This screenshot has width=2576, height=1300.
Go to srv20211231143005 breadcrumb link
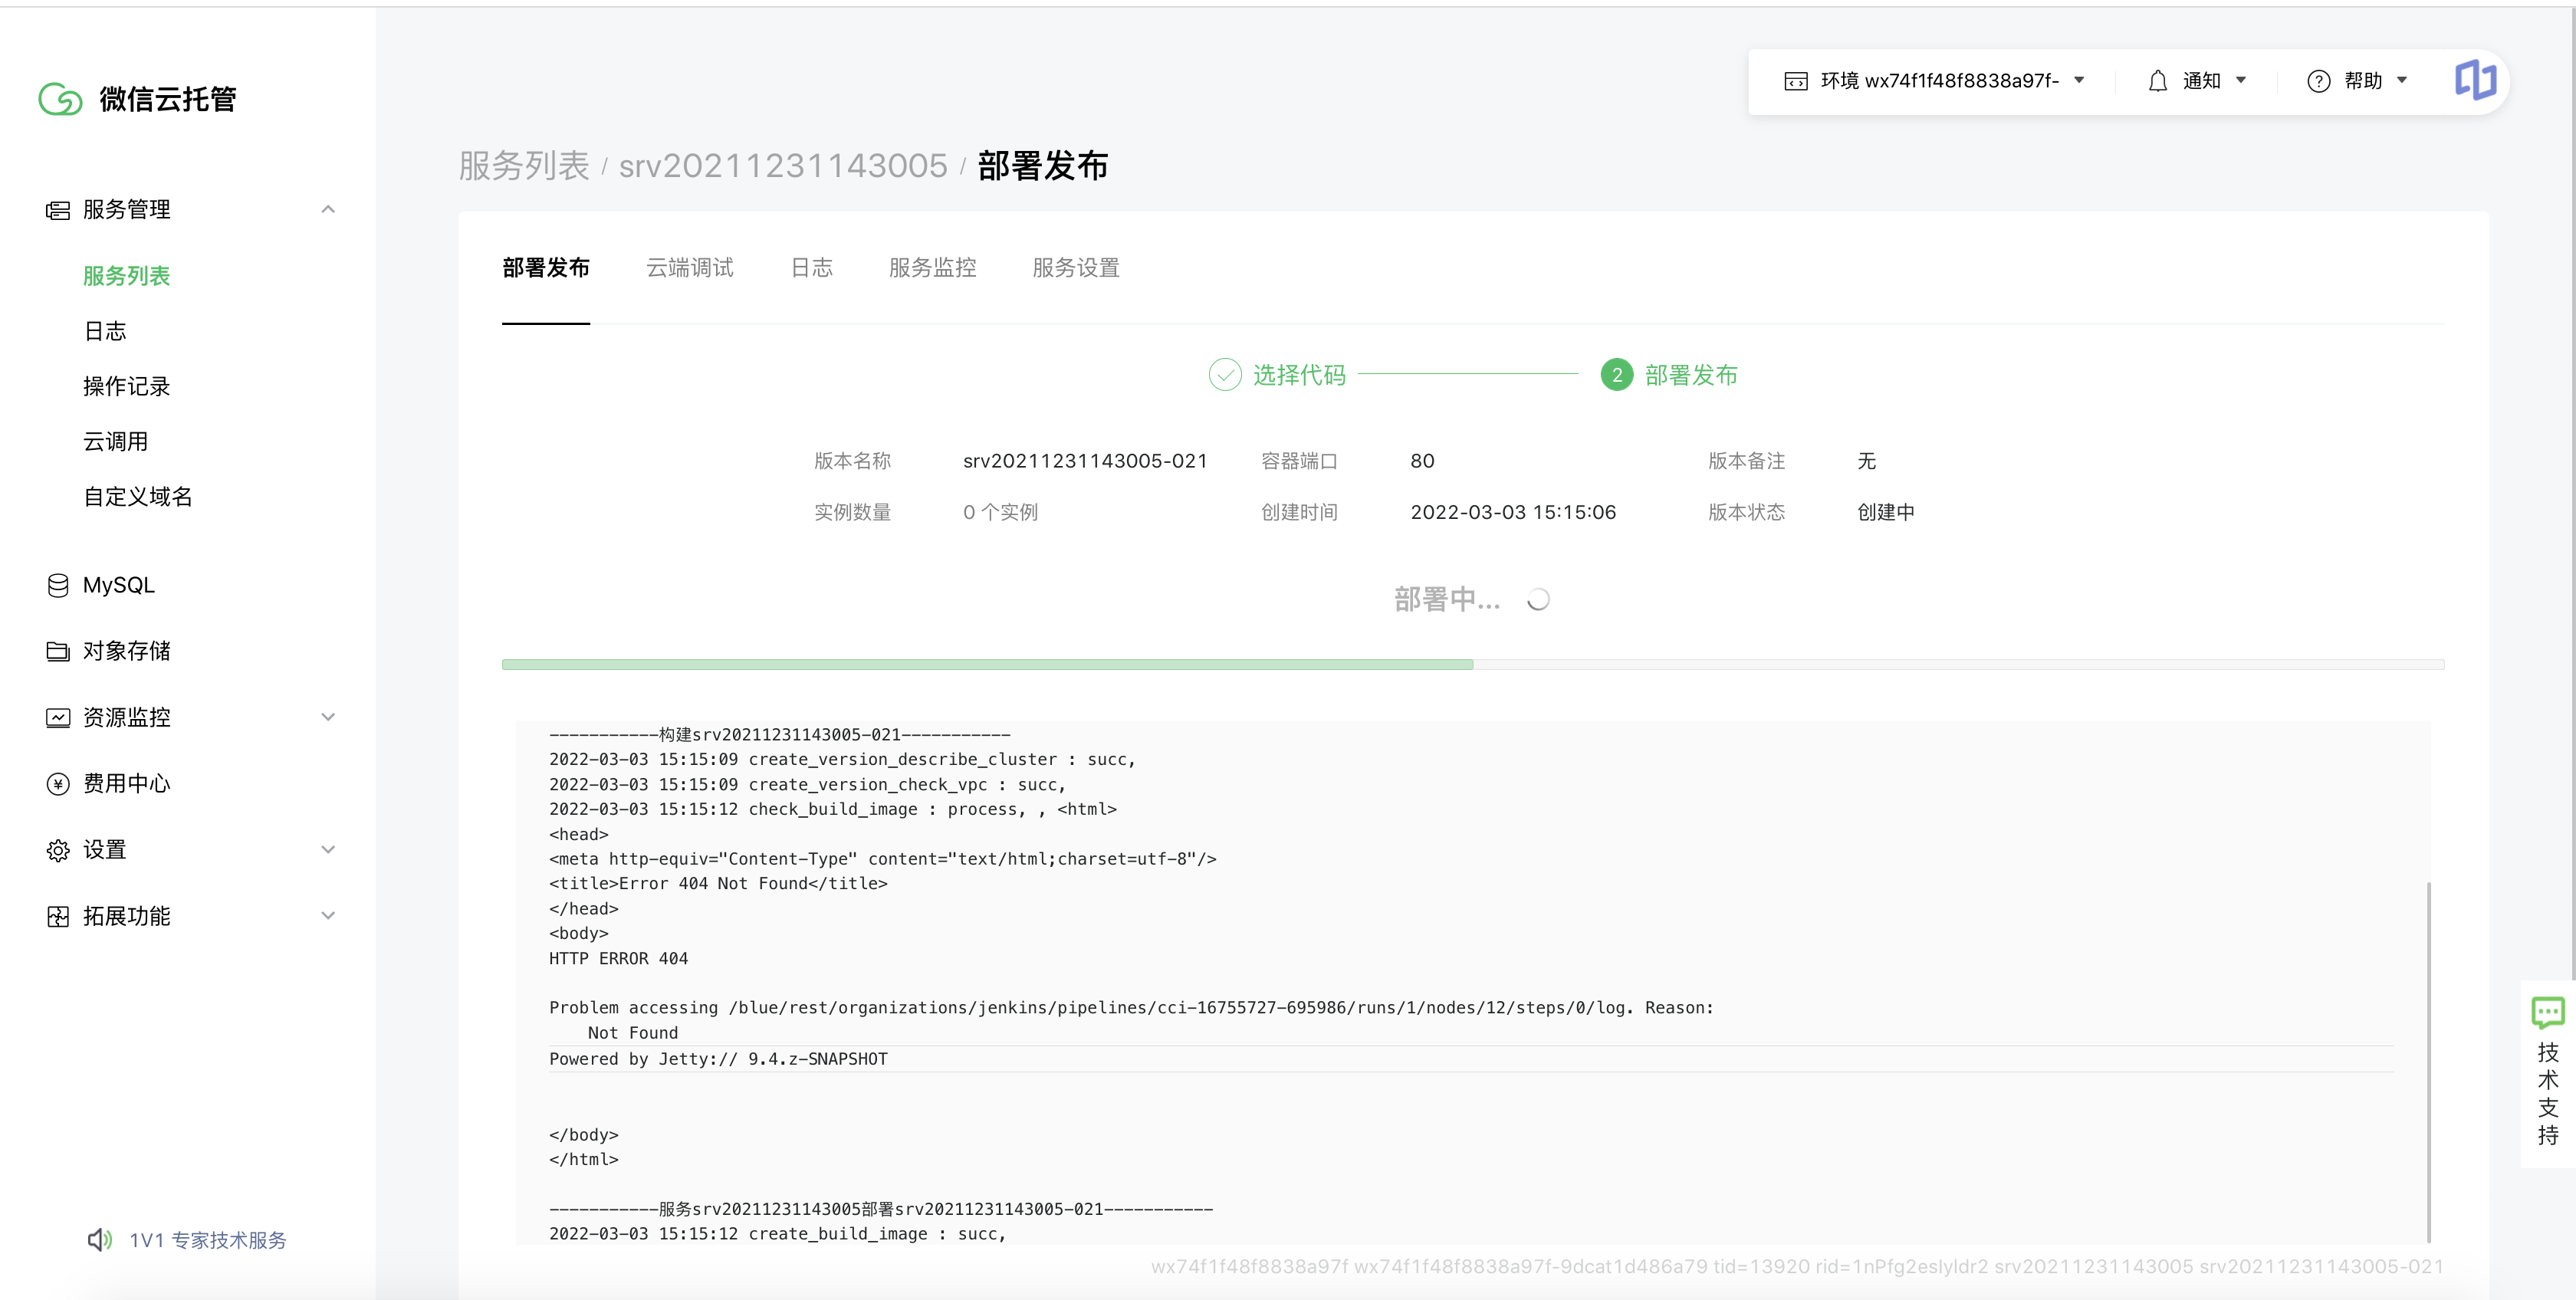click(783, 166)
